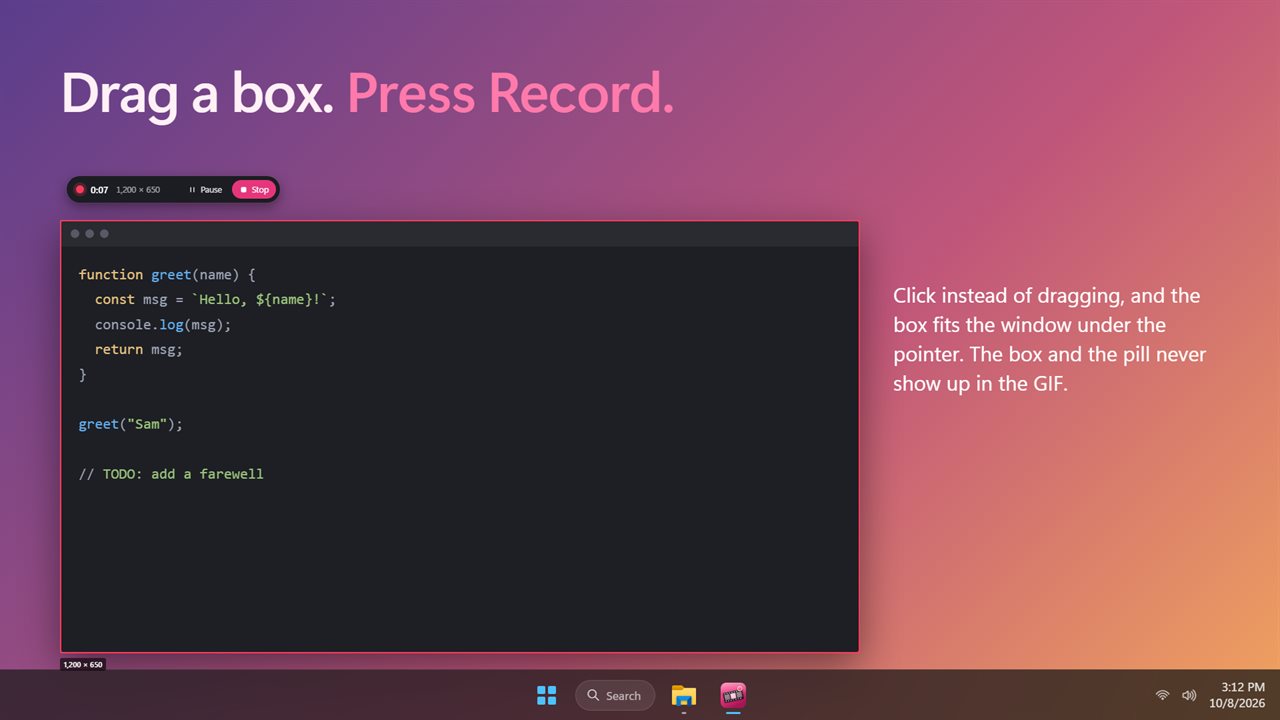Click the "console.log(msg);" line
The height and width of the screenshot is (720, 1280).
point(163,324)
